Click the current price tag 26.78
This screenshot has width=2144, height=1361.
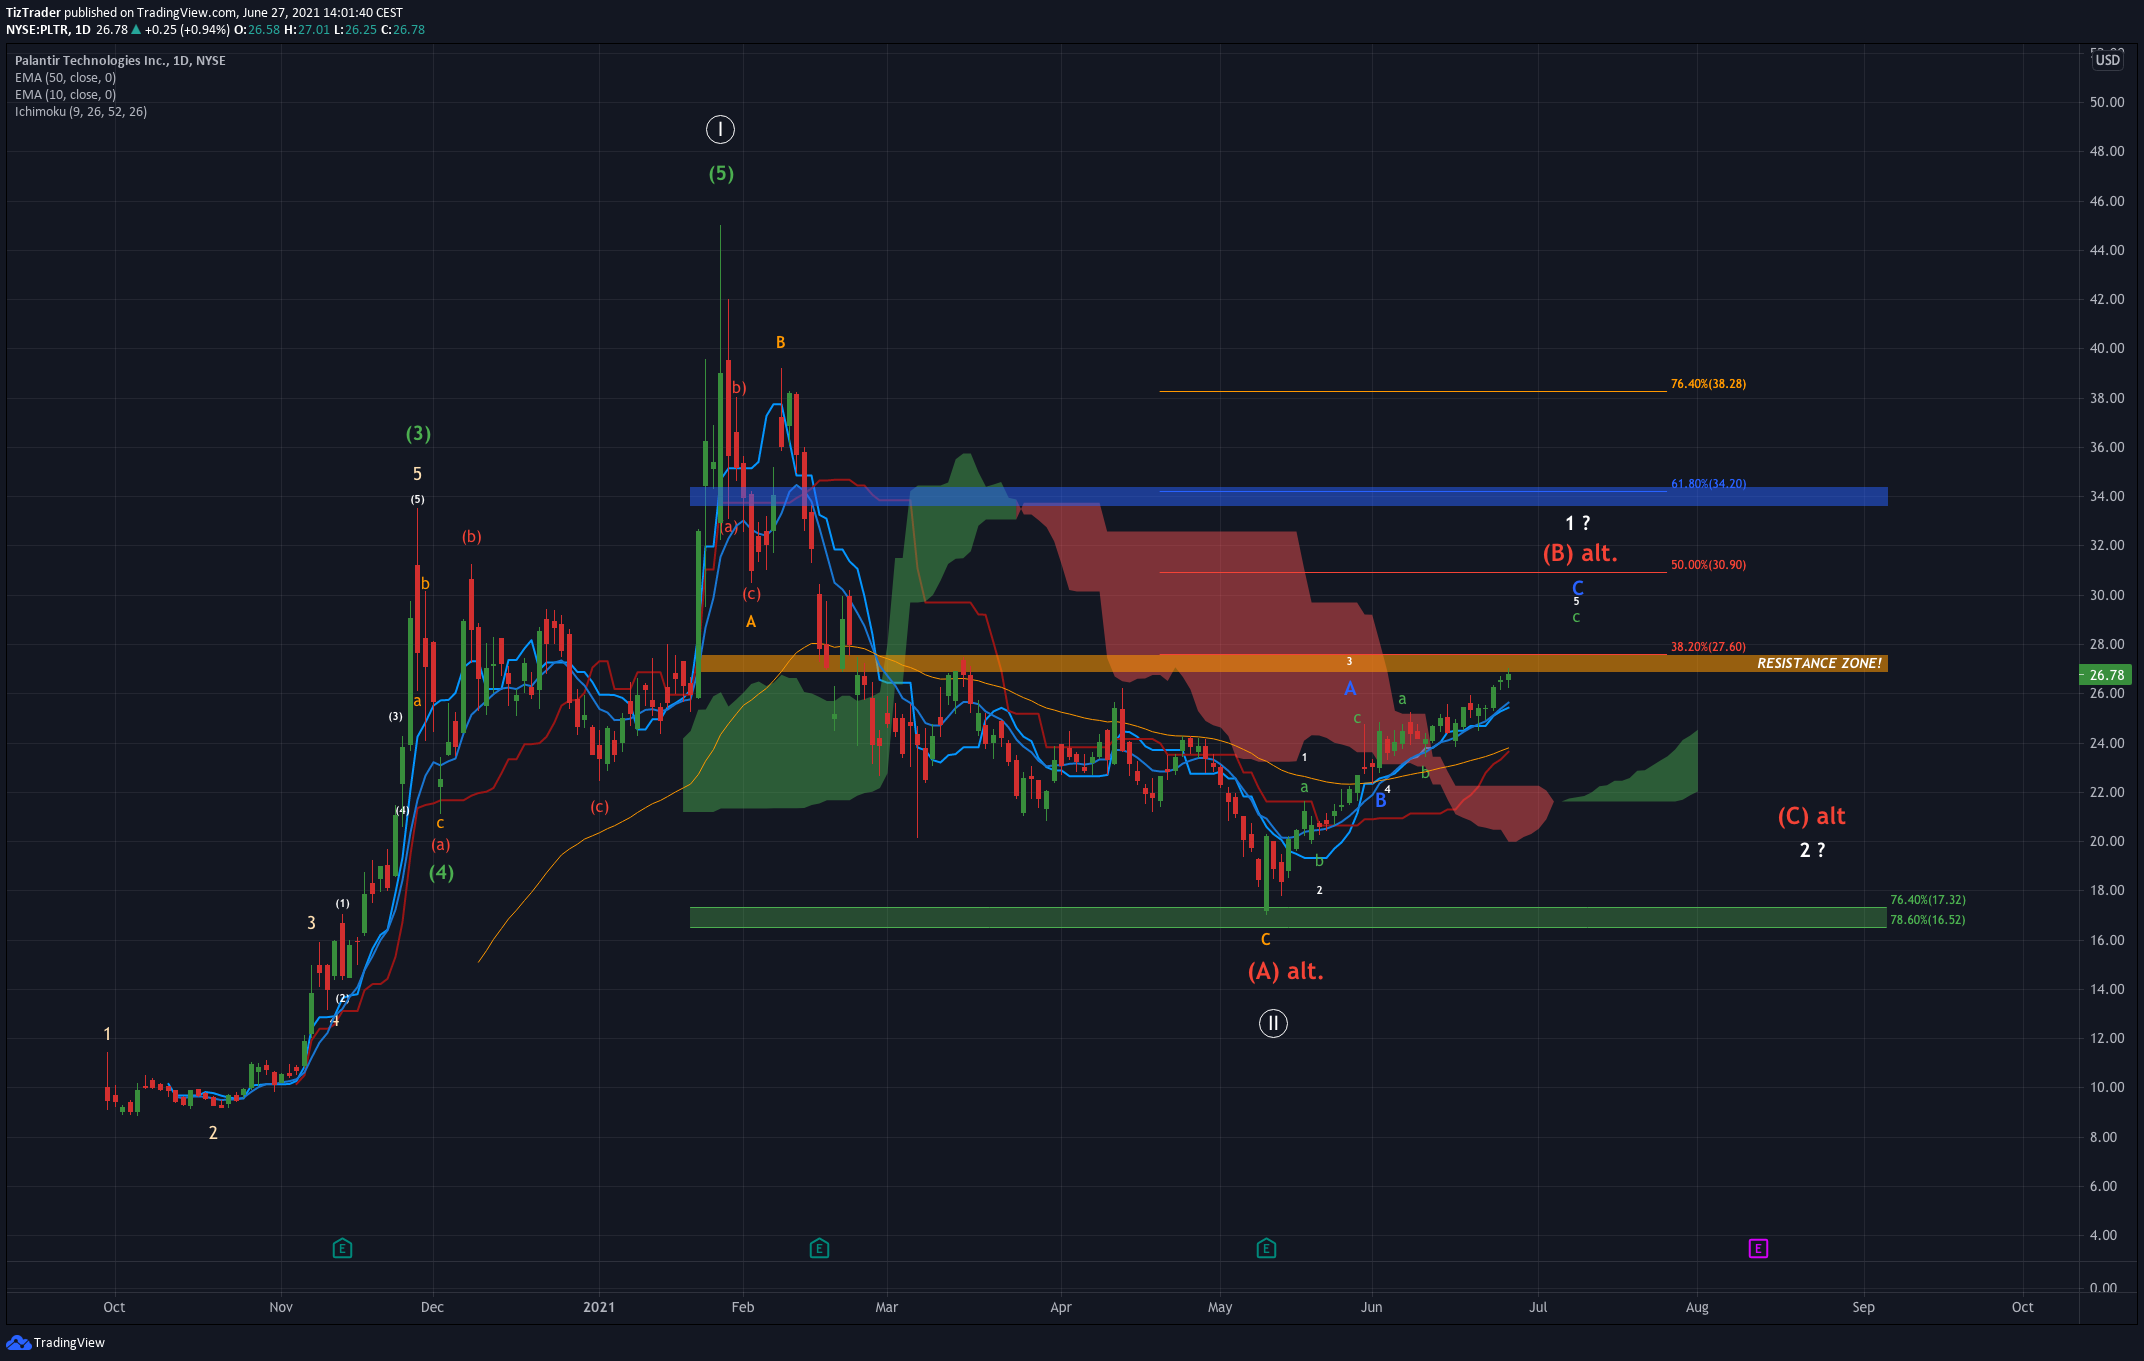(2106, 675)
